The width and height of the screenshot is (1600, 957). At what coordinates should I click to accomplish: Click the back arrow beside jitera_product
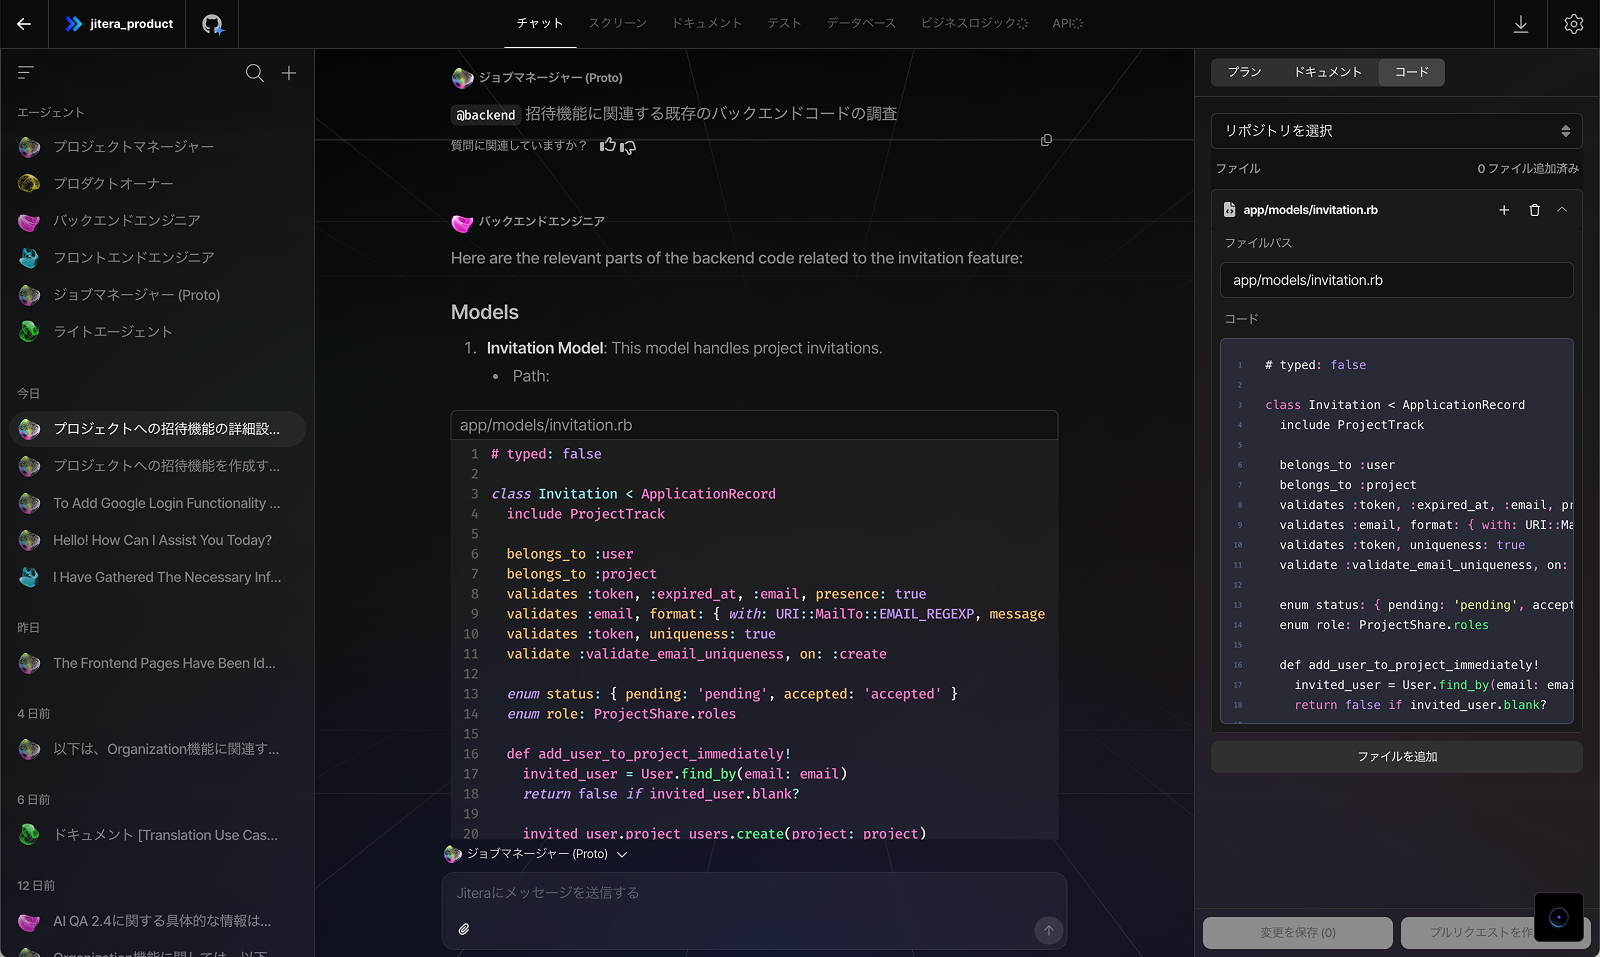pyautogui.click(x=23, y=23)
